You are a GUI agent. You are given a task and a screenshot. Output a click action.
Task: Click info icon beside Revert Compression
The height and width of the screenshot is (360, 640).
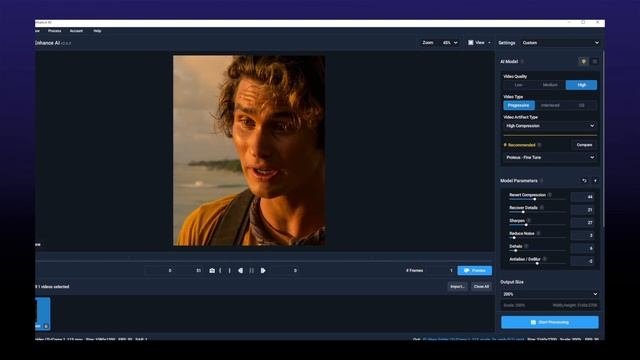point(550,195)
